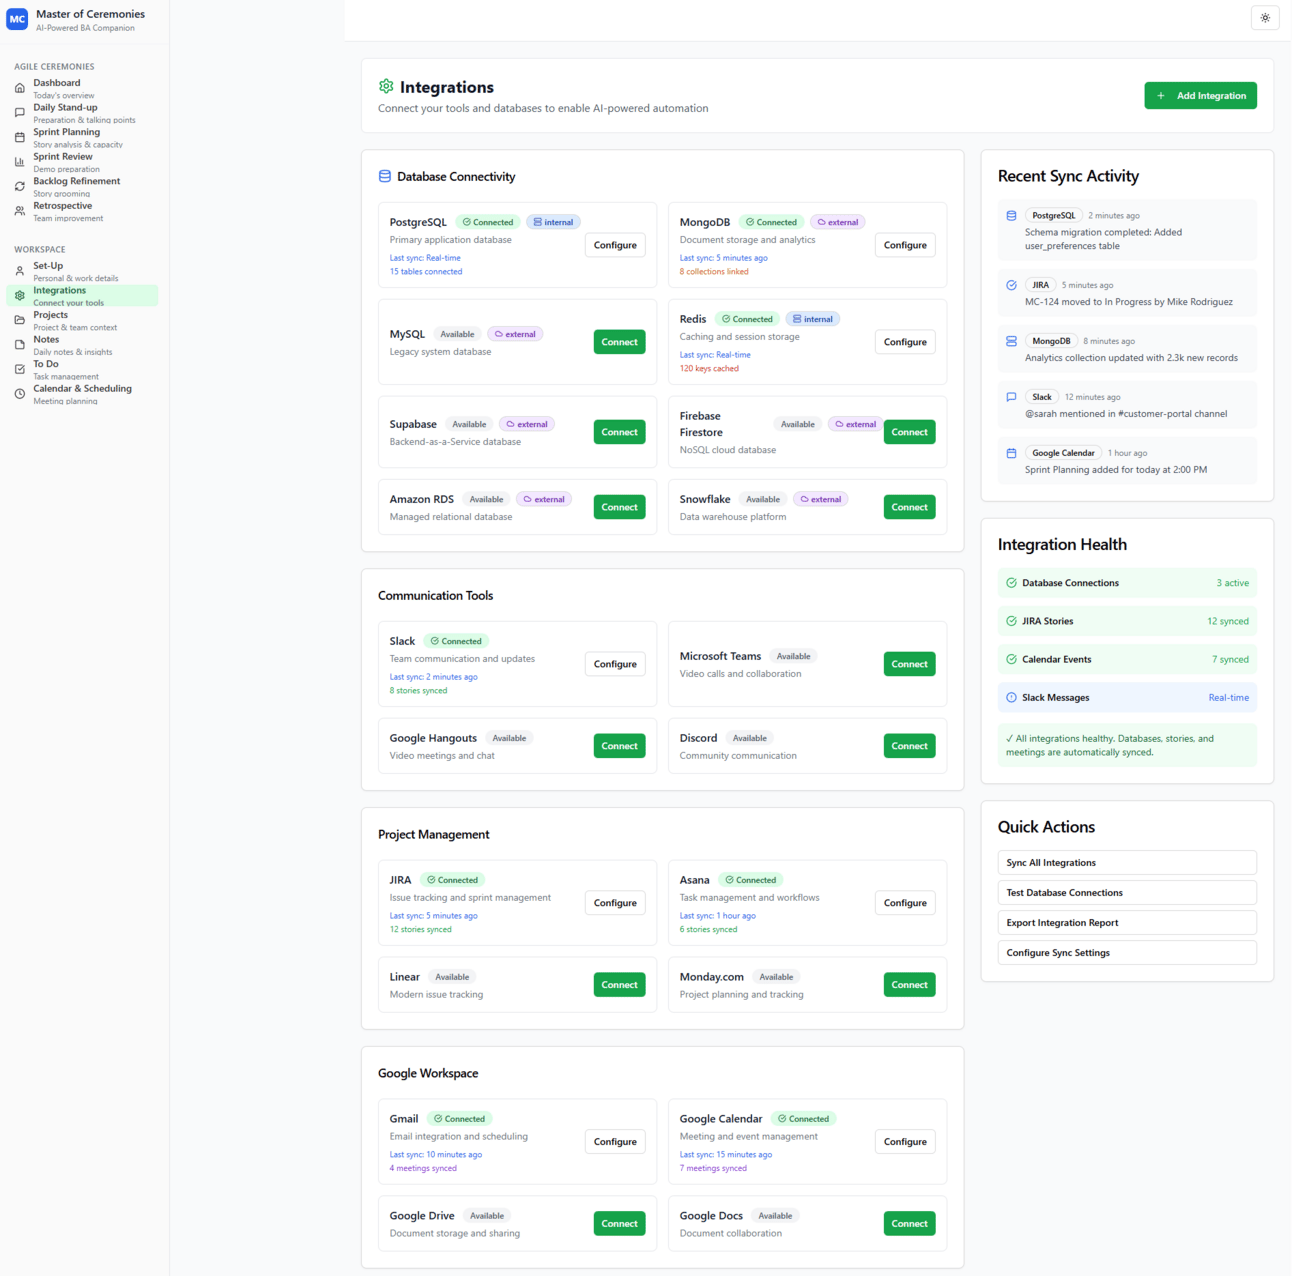The image size is (1292, 1276).
Task: Click Sync All Integrations
Action: pyautogui.click(x=1127, y=863)
